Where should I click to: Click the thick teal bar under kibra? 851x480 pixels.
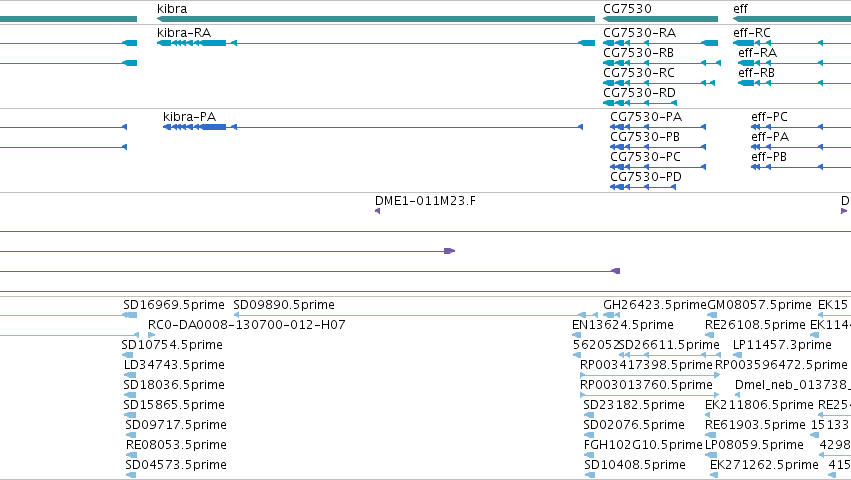[376, 20]
